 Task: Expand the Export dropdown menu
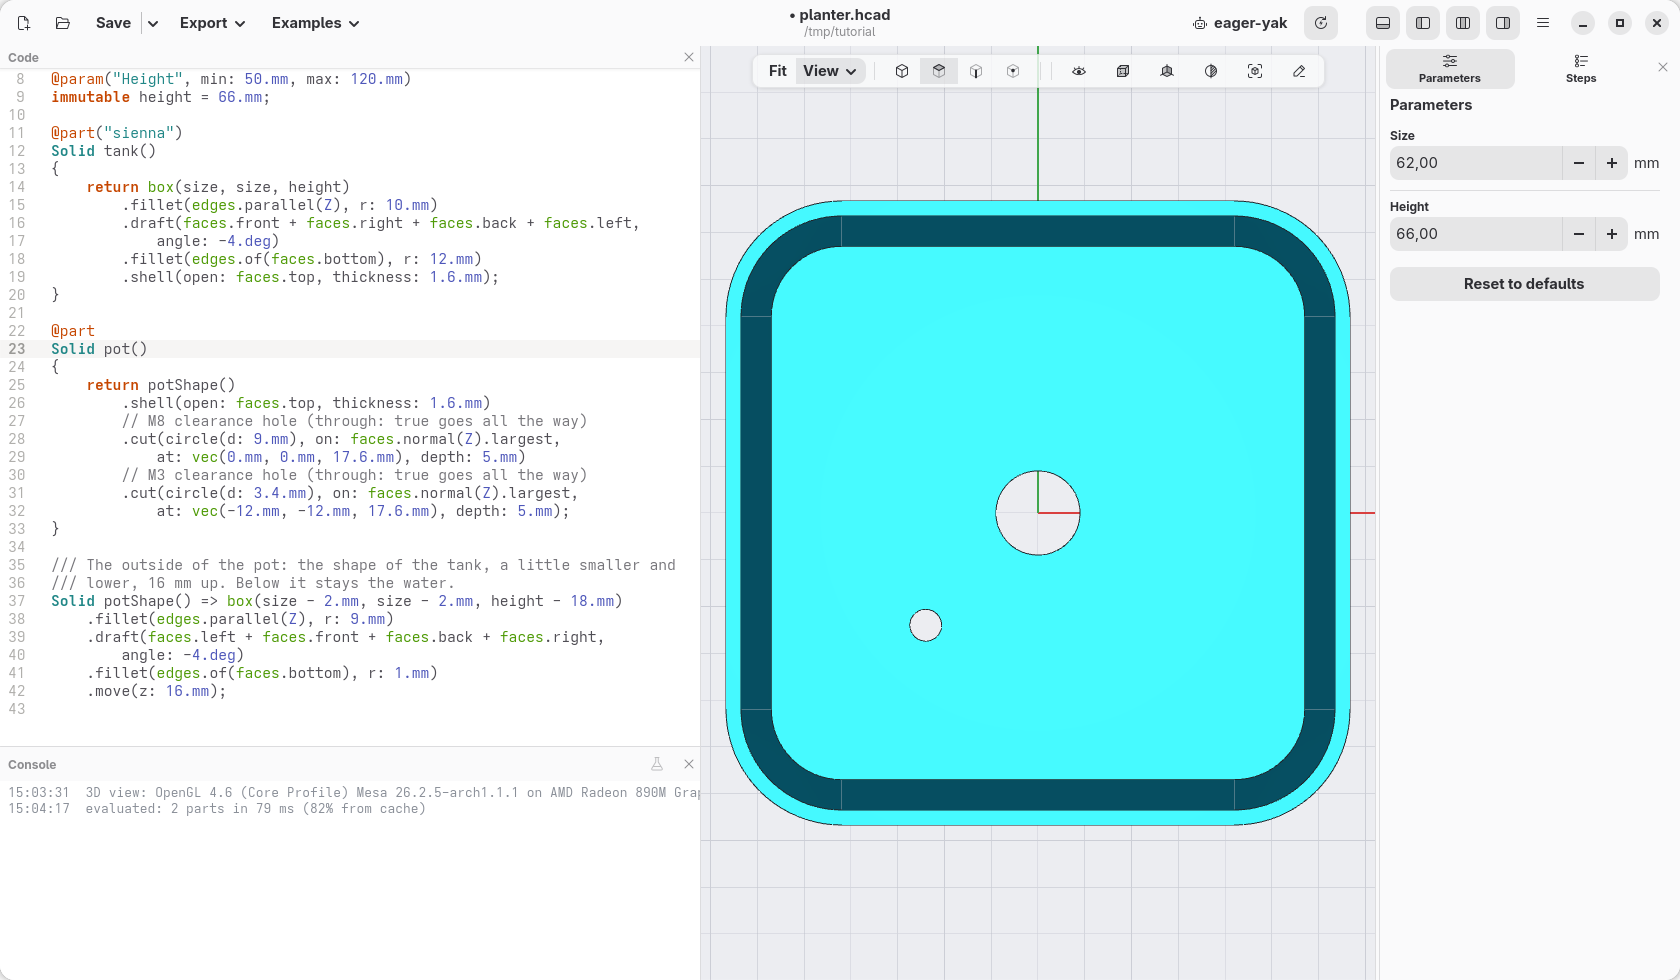(x=212, y=23)
